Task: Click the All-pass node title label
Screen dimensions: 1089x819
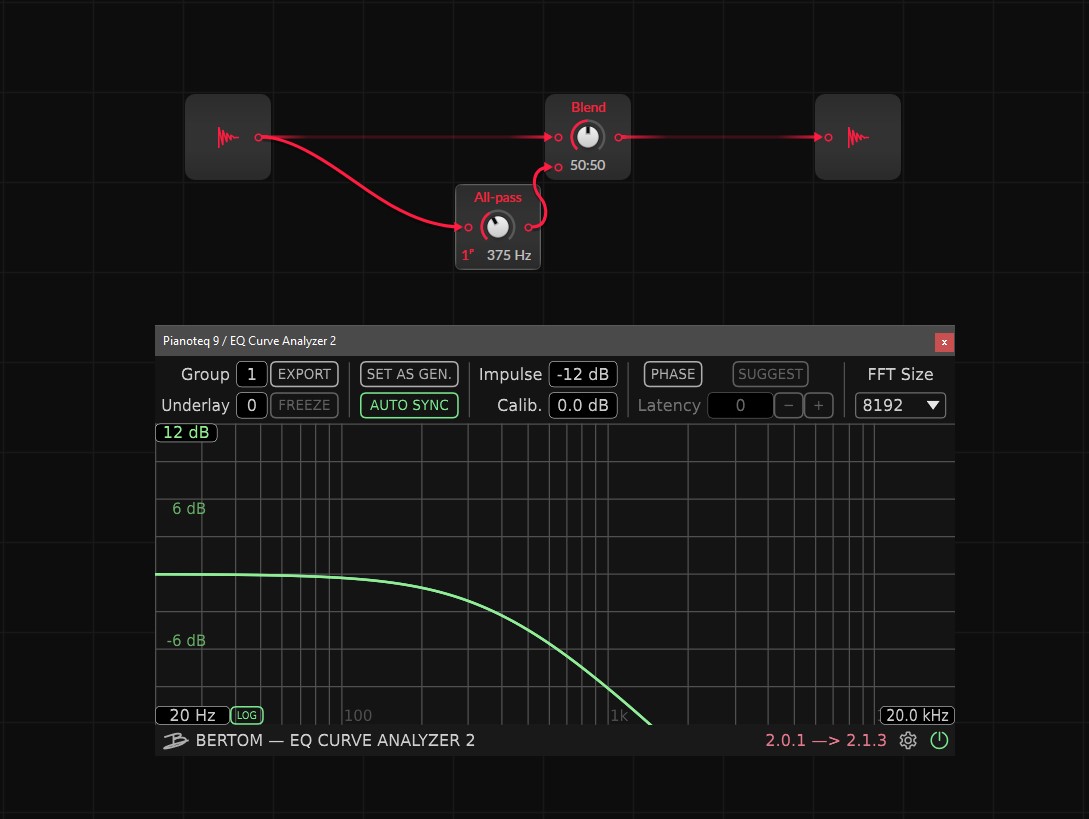Action: (x=498, y=197)
